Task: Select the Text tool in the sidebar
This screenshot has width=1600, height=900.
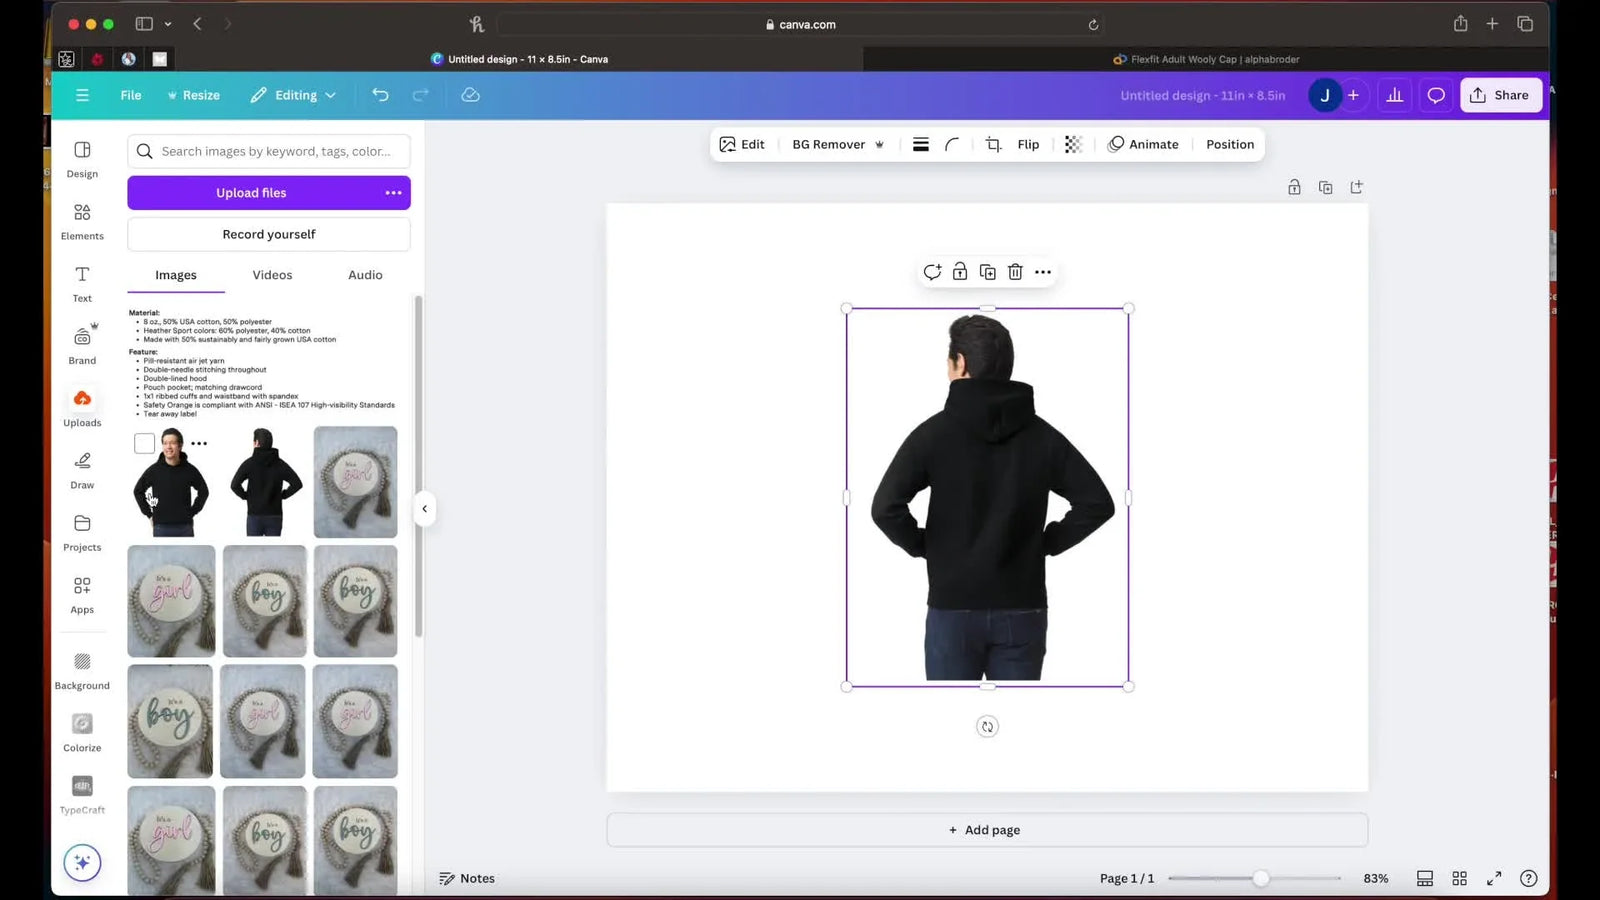Action: [x=81, y=284]
